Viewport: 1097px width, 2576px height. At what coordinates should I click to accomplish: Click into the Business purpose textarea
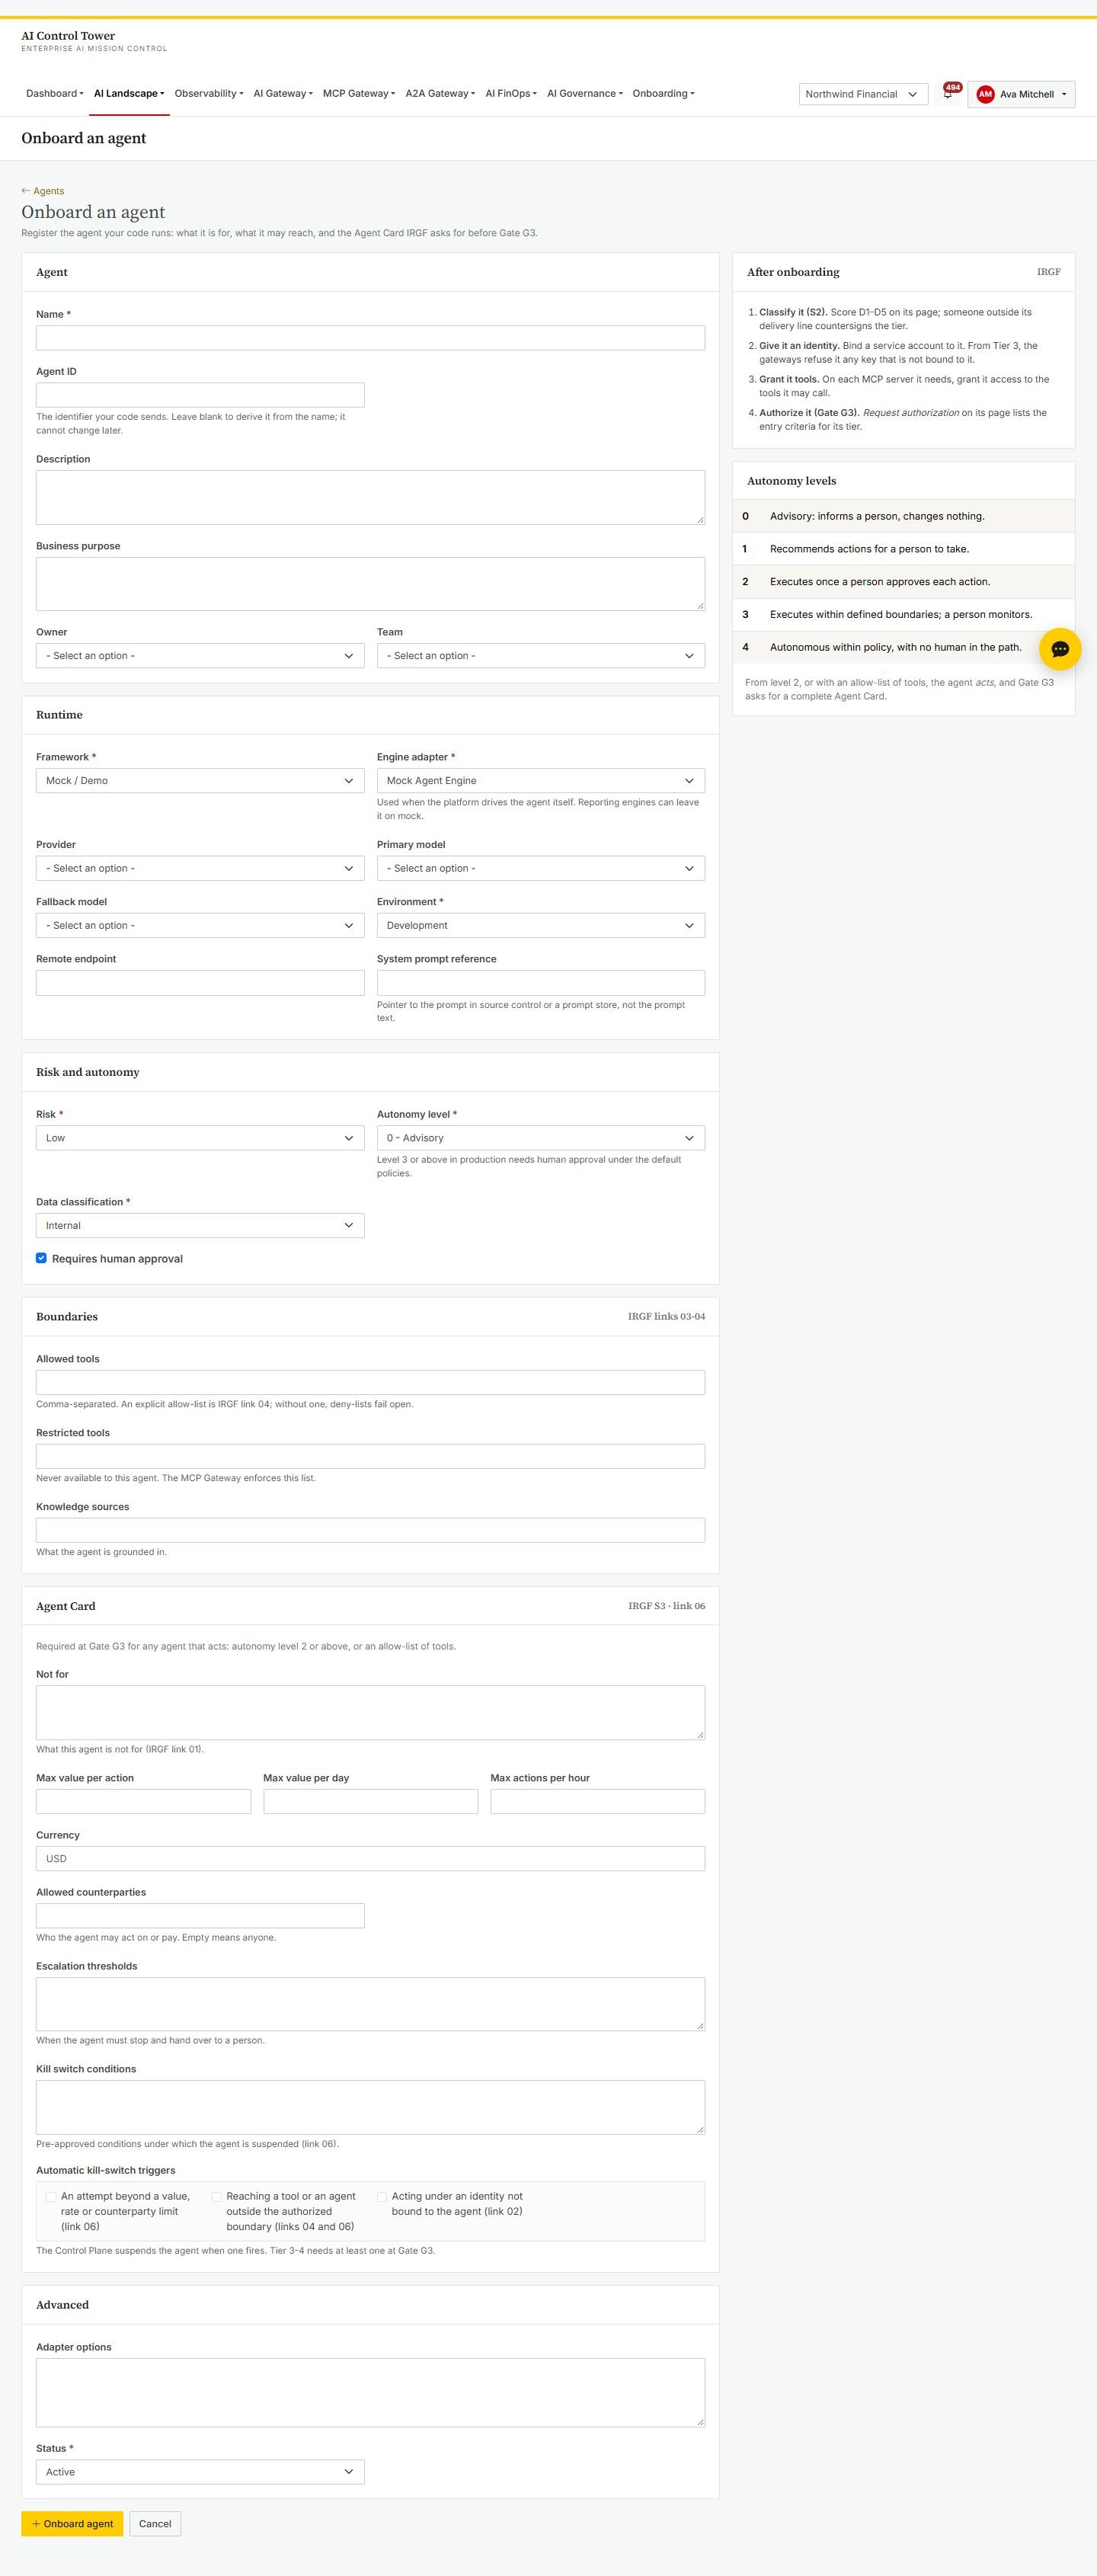click(370, 584)
